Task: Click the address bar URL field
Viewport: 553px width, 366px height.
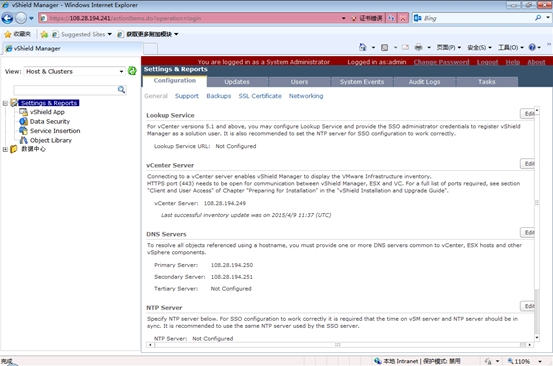Action: (189, 18)
